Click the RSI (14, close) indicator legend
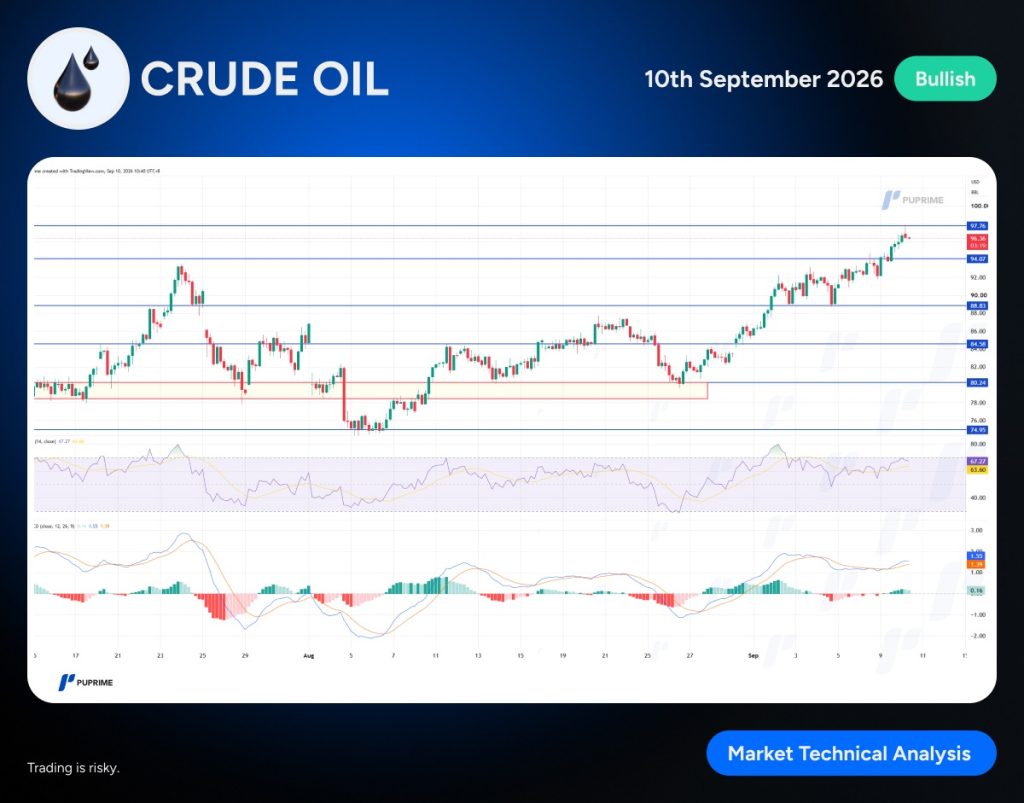The height and width of the screenshot is (803, 1024). point(59,441)
